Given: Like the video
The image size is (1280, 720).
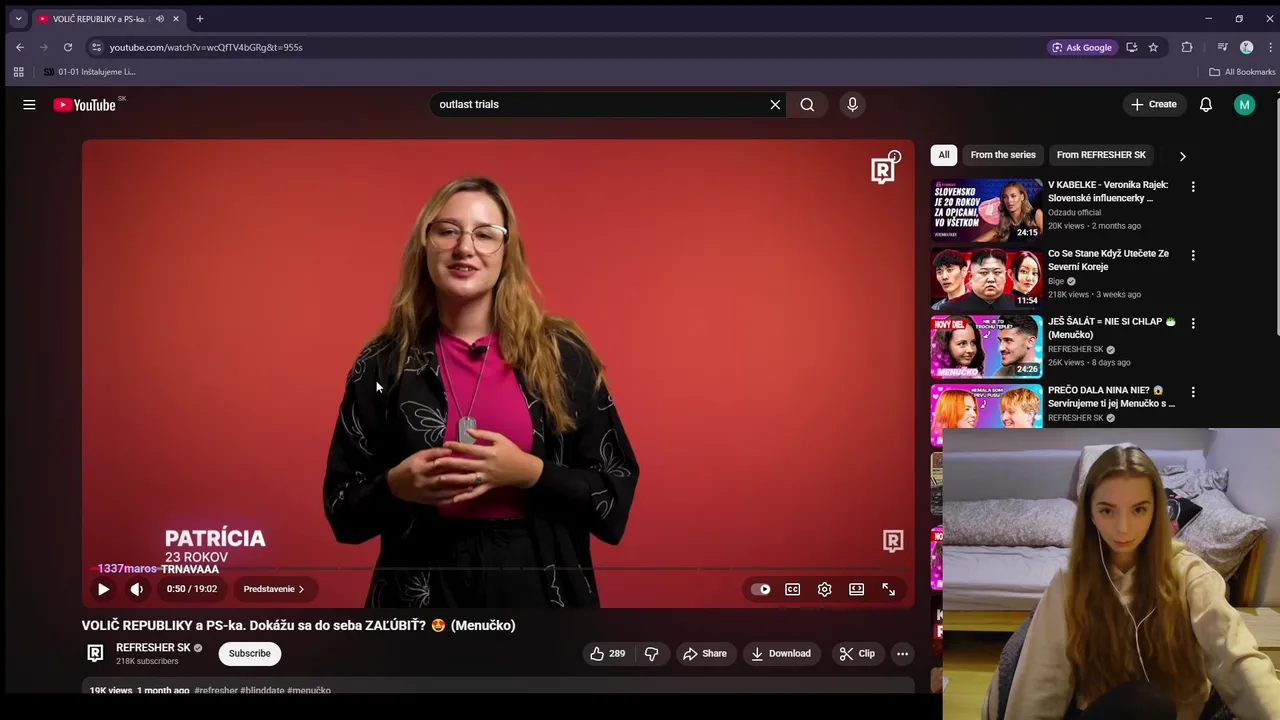Looking at the screenshot, I should (607, 653).
